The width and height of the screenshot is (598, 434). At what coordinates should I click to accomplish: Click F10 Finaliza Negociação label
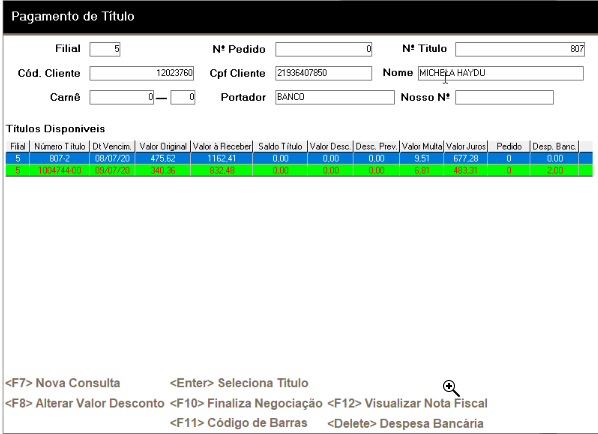pyautogui.click(x=246, y=403)
